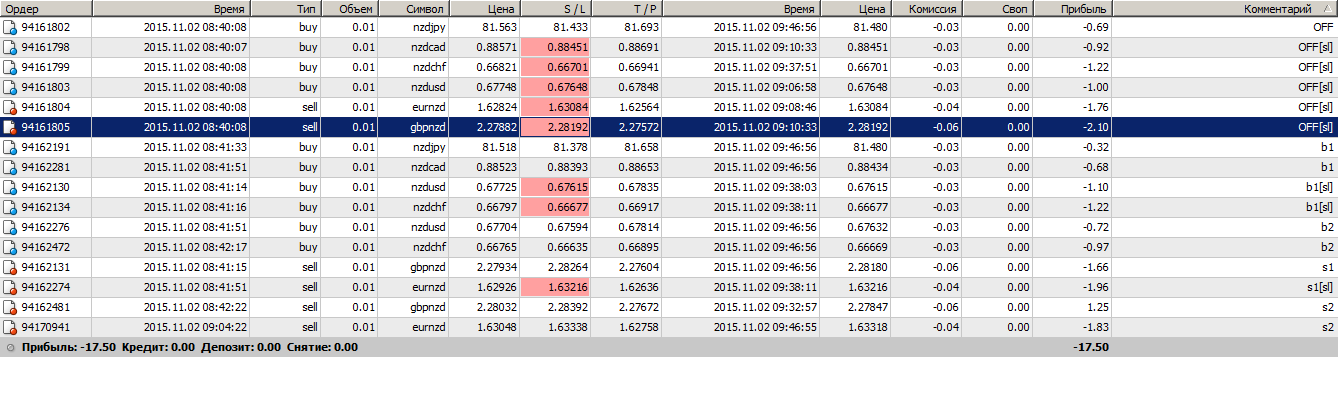Click take profit value 2.27572
Viewport: 1338px width, 412px height.
(x=638, y=127)
